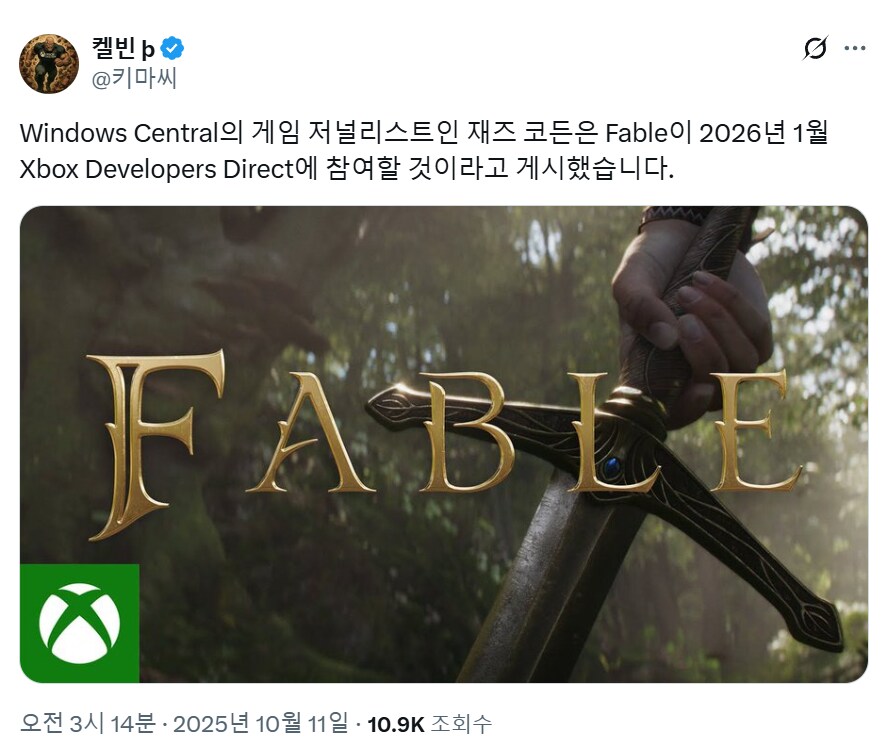
Task: Click the word Fable in tweet text
Action: pos(637,133)
